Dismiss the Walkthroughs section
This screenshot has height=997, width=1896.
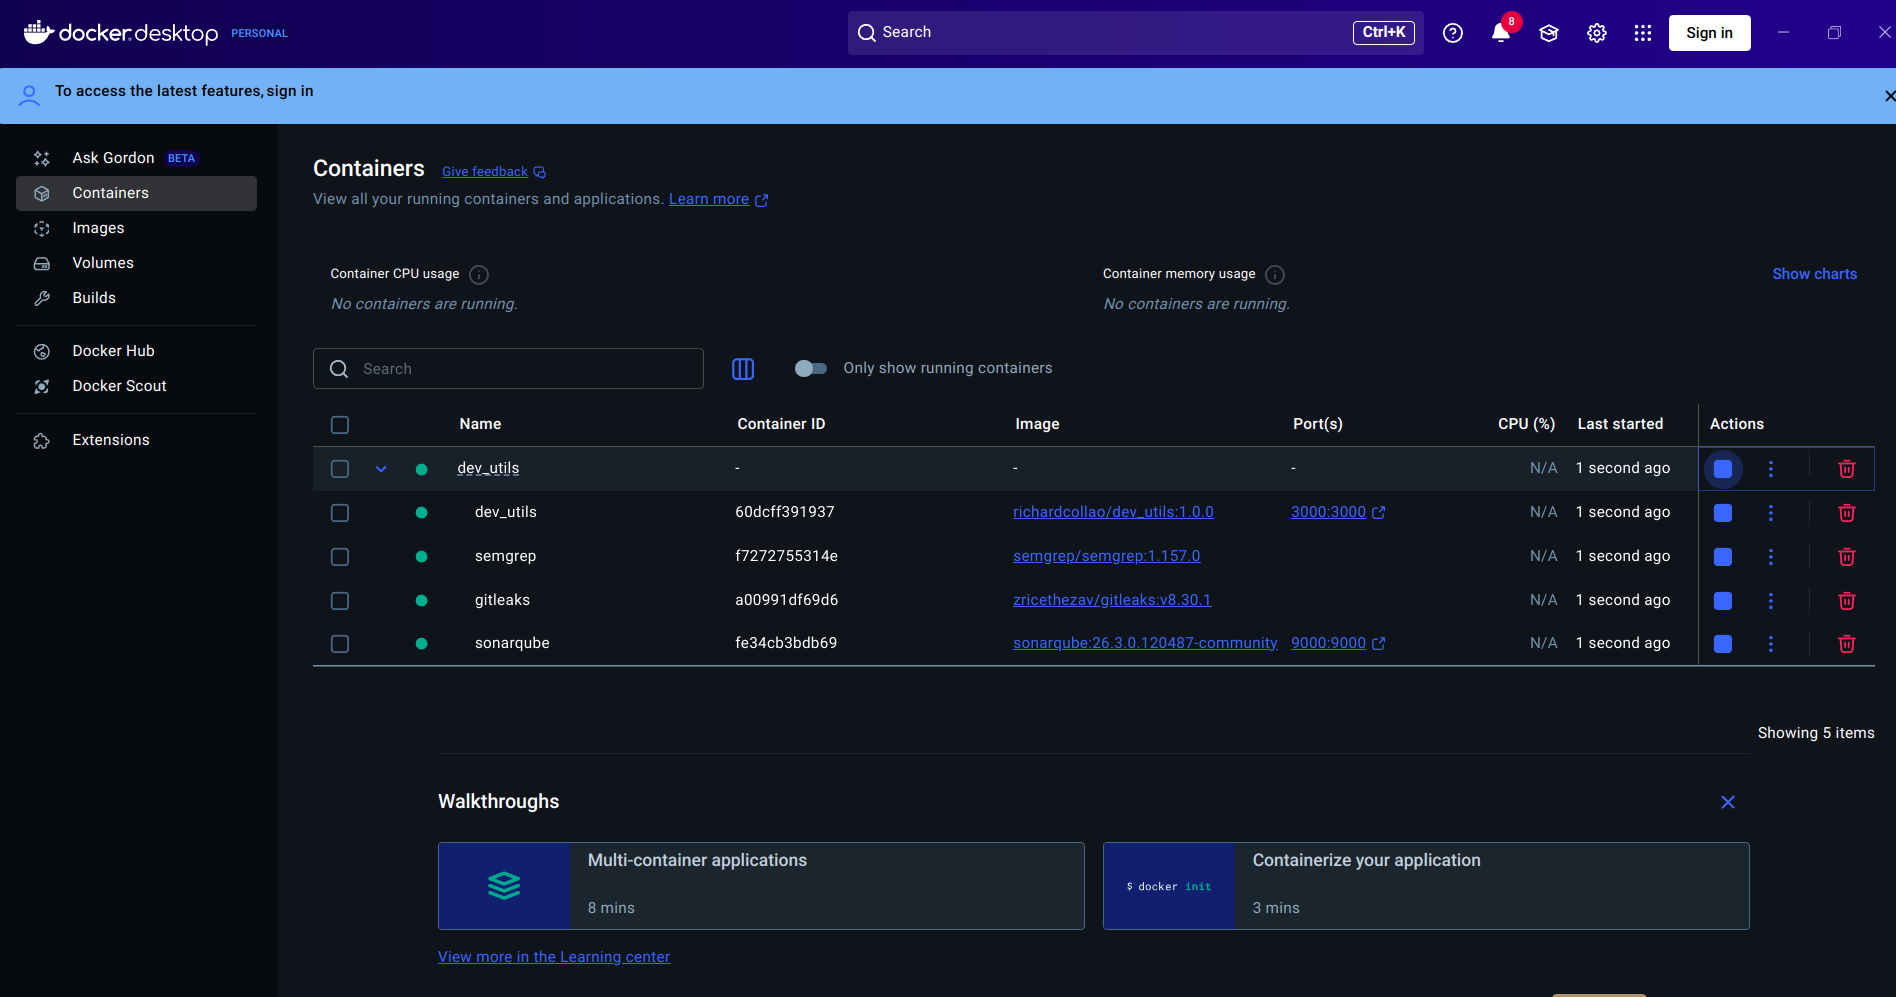coord(1728,802)
